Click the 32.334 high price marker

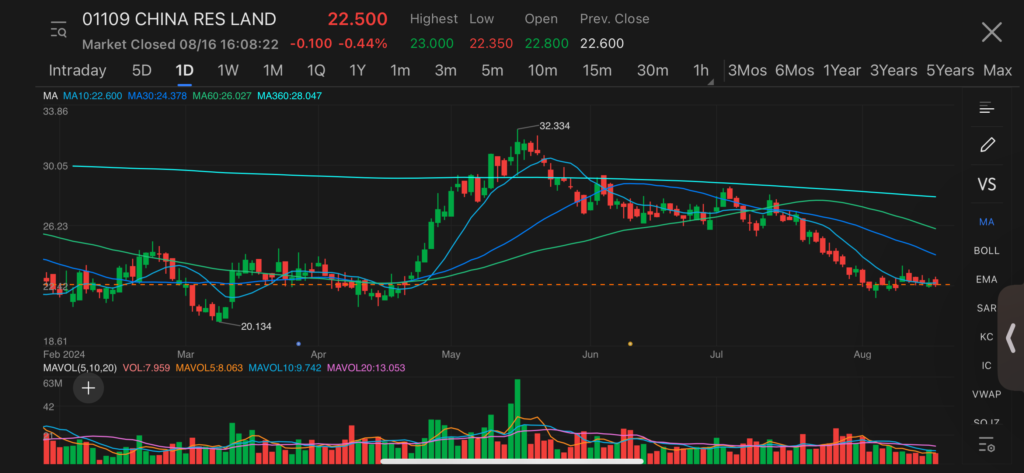click(553, 126)
